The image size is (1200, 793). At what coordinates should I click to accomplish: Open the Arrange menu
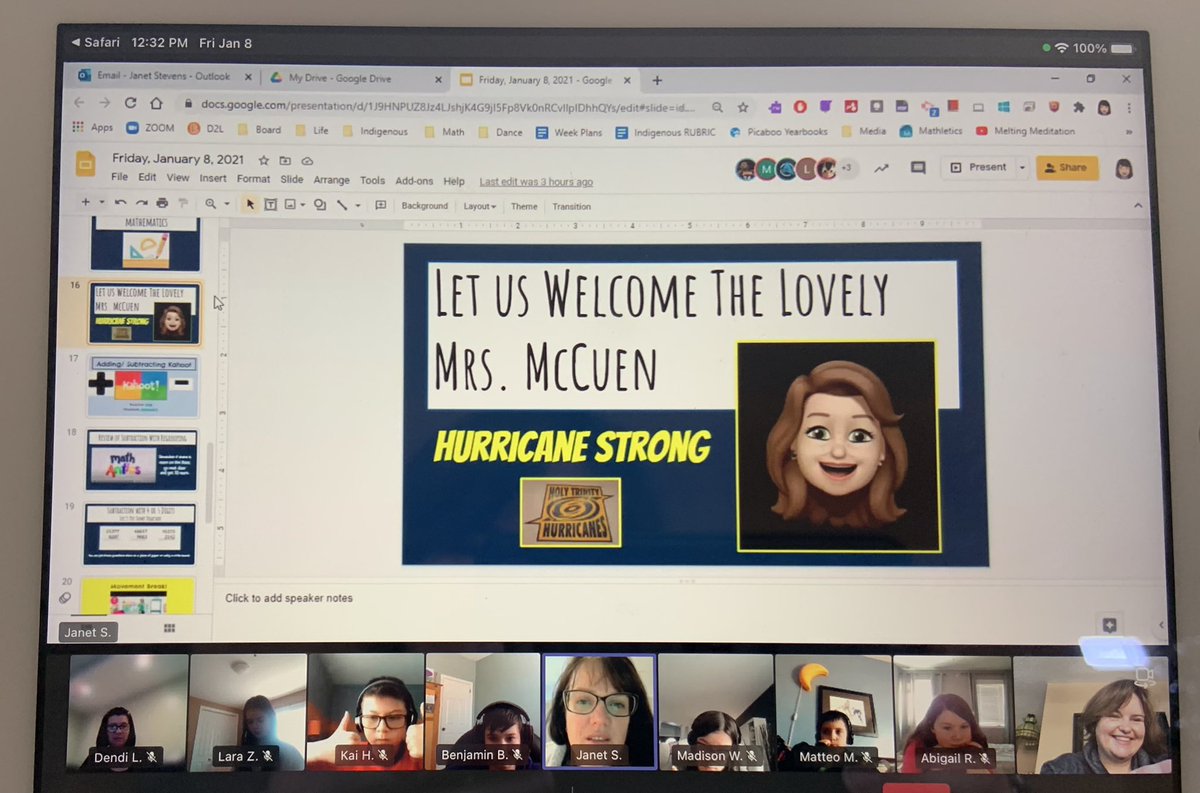332,180
